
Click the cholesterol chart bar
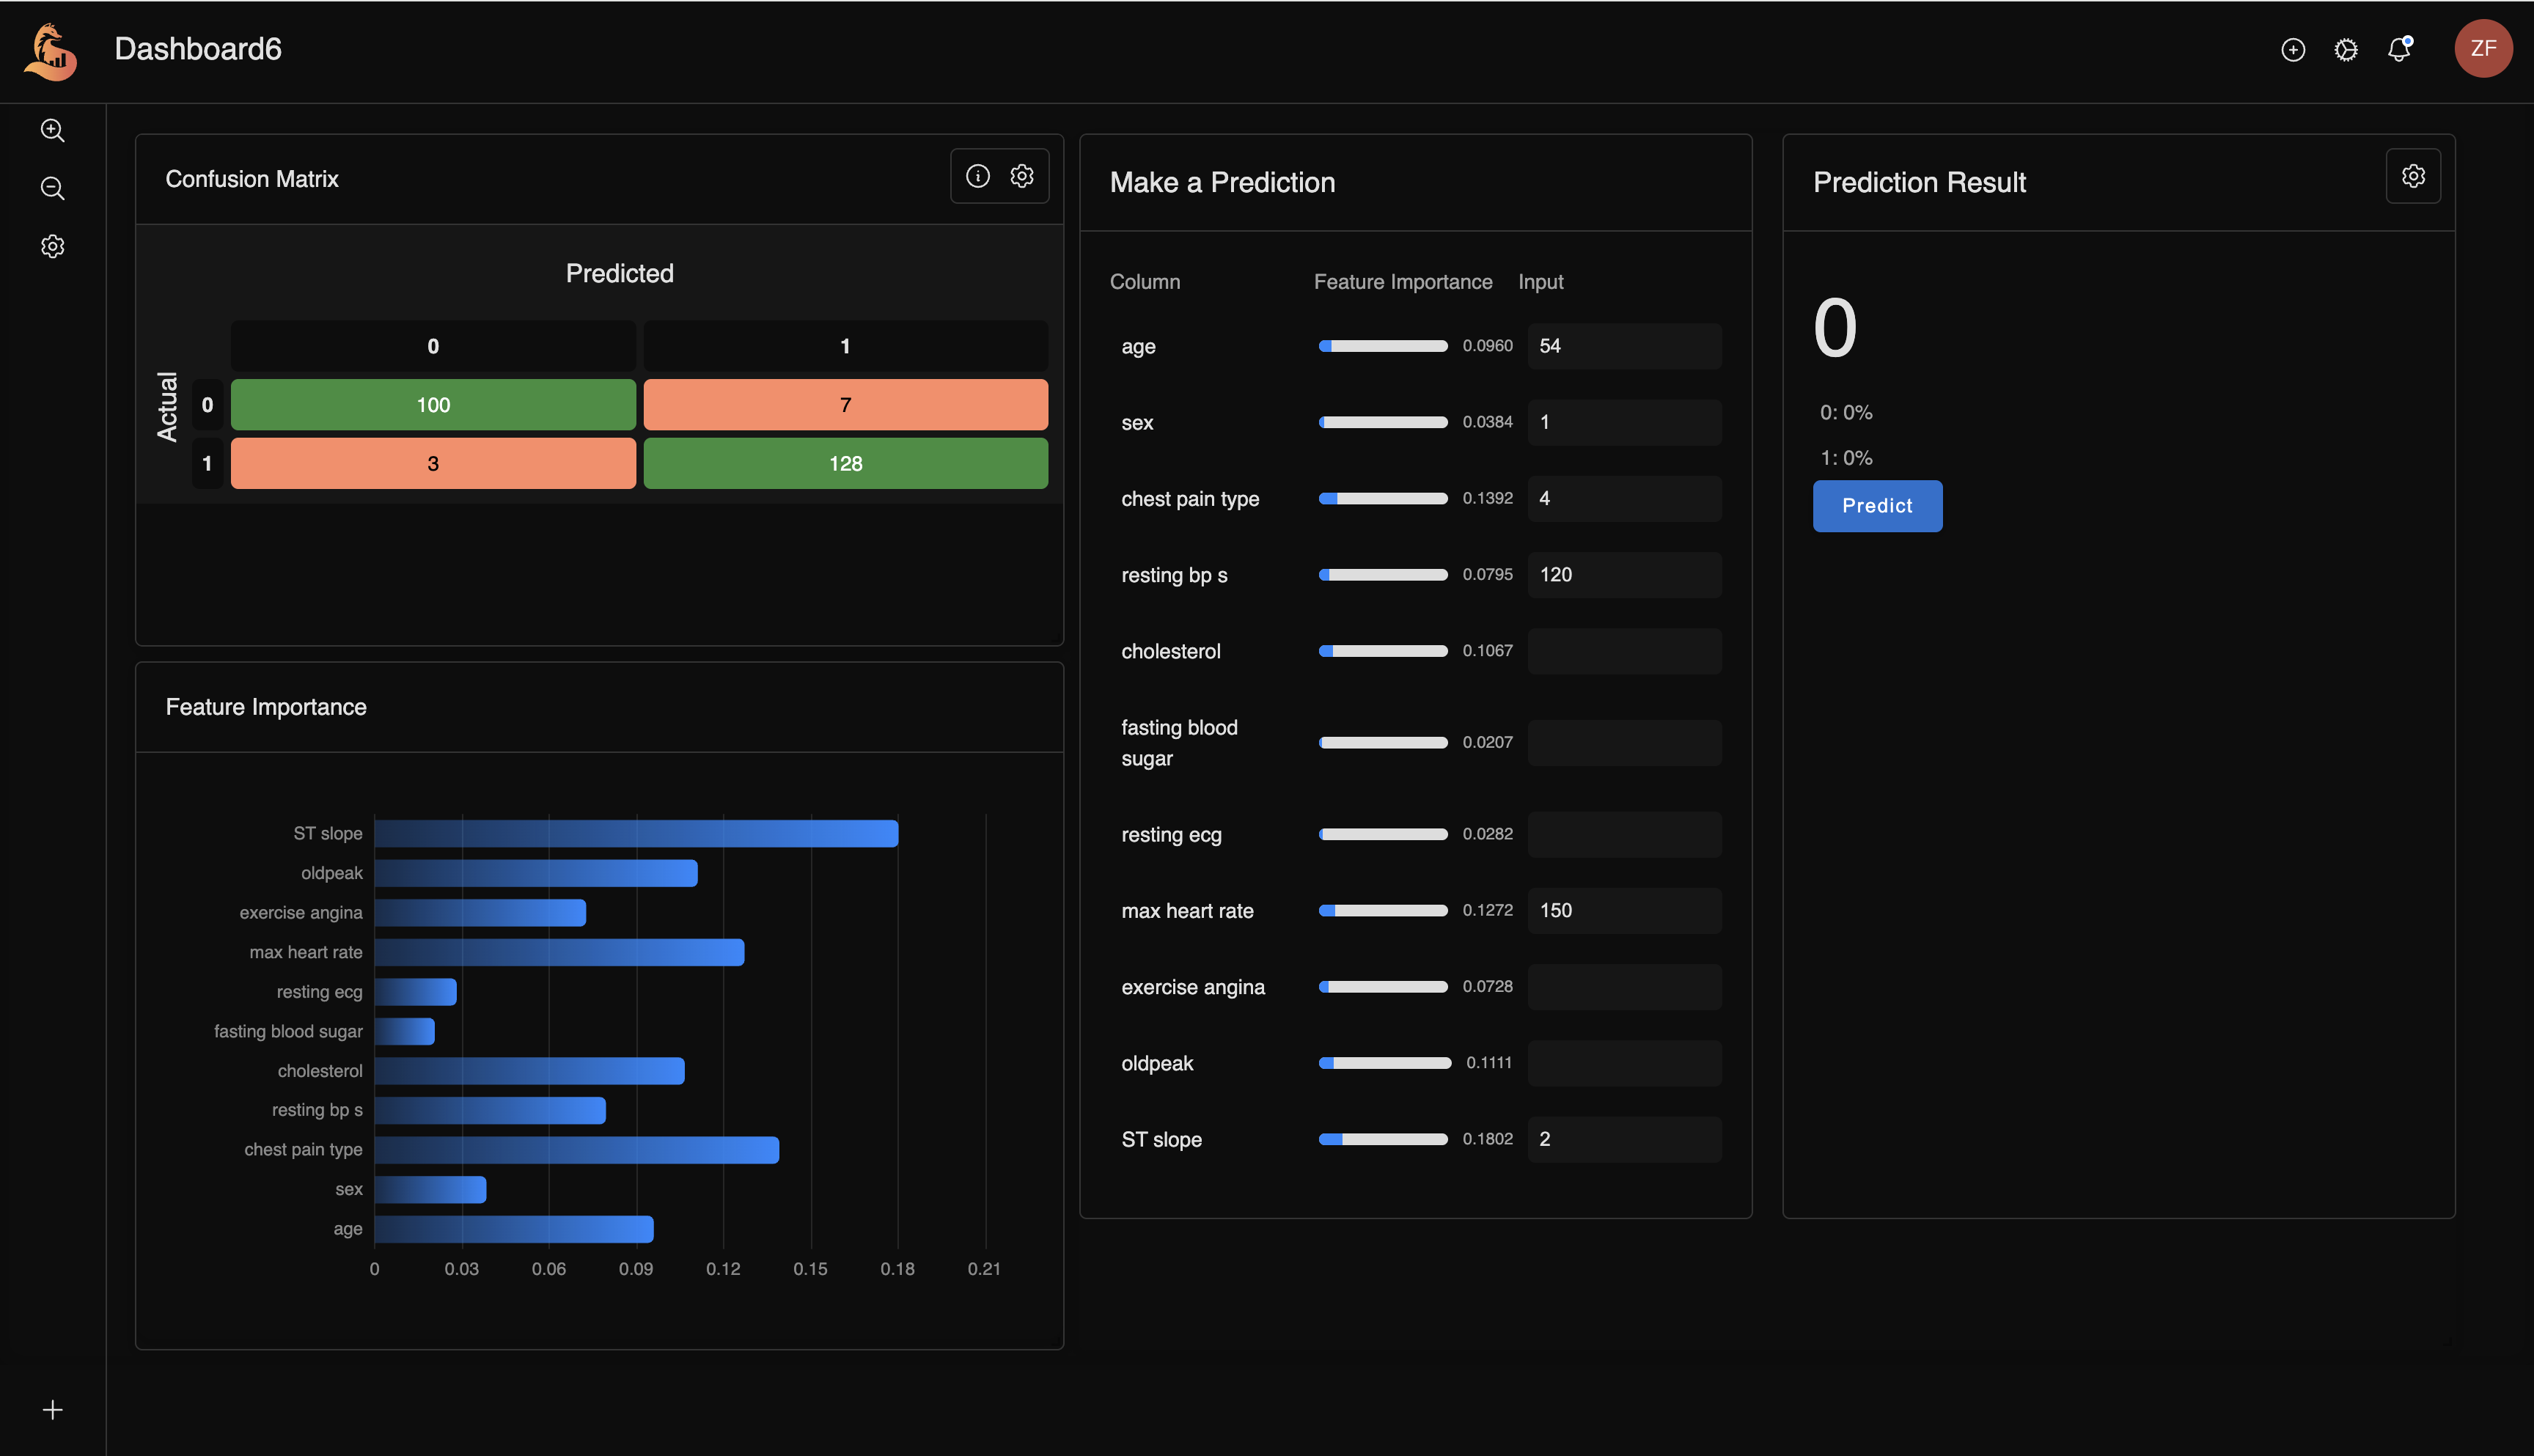coord(529,1071)
